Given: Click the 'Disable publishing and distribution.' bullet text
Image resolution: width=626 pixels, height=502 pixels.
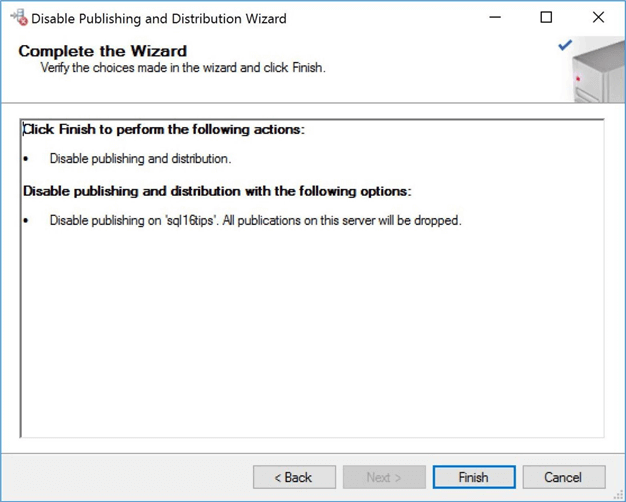Looking at the screenshot, I should (x=141, y=159).
